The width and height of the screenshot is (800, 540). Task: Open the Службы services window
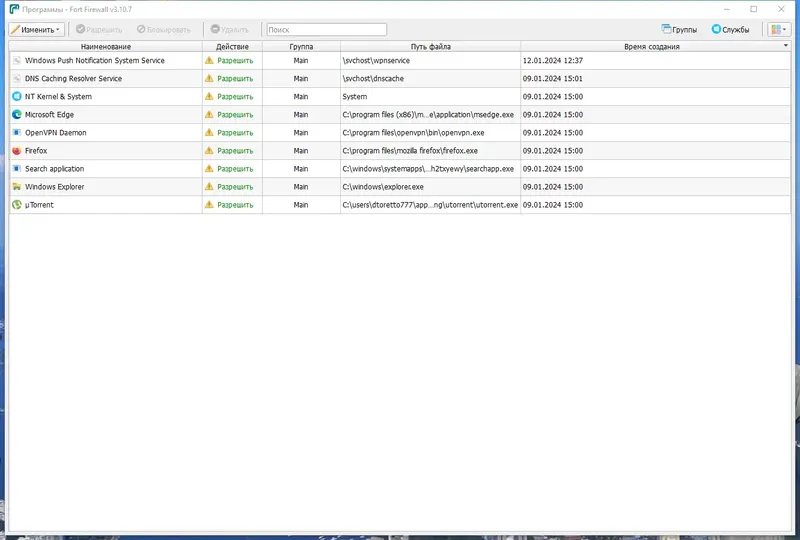pyautogui.click(x=731, y=30)
